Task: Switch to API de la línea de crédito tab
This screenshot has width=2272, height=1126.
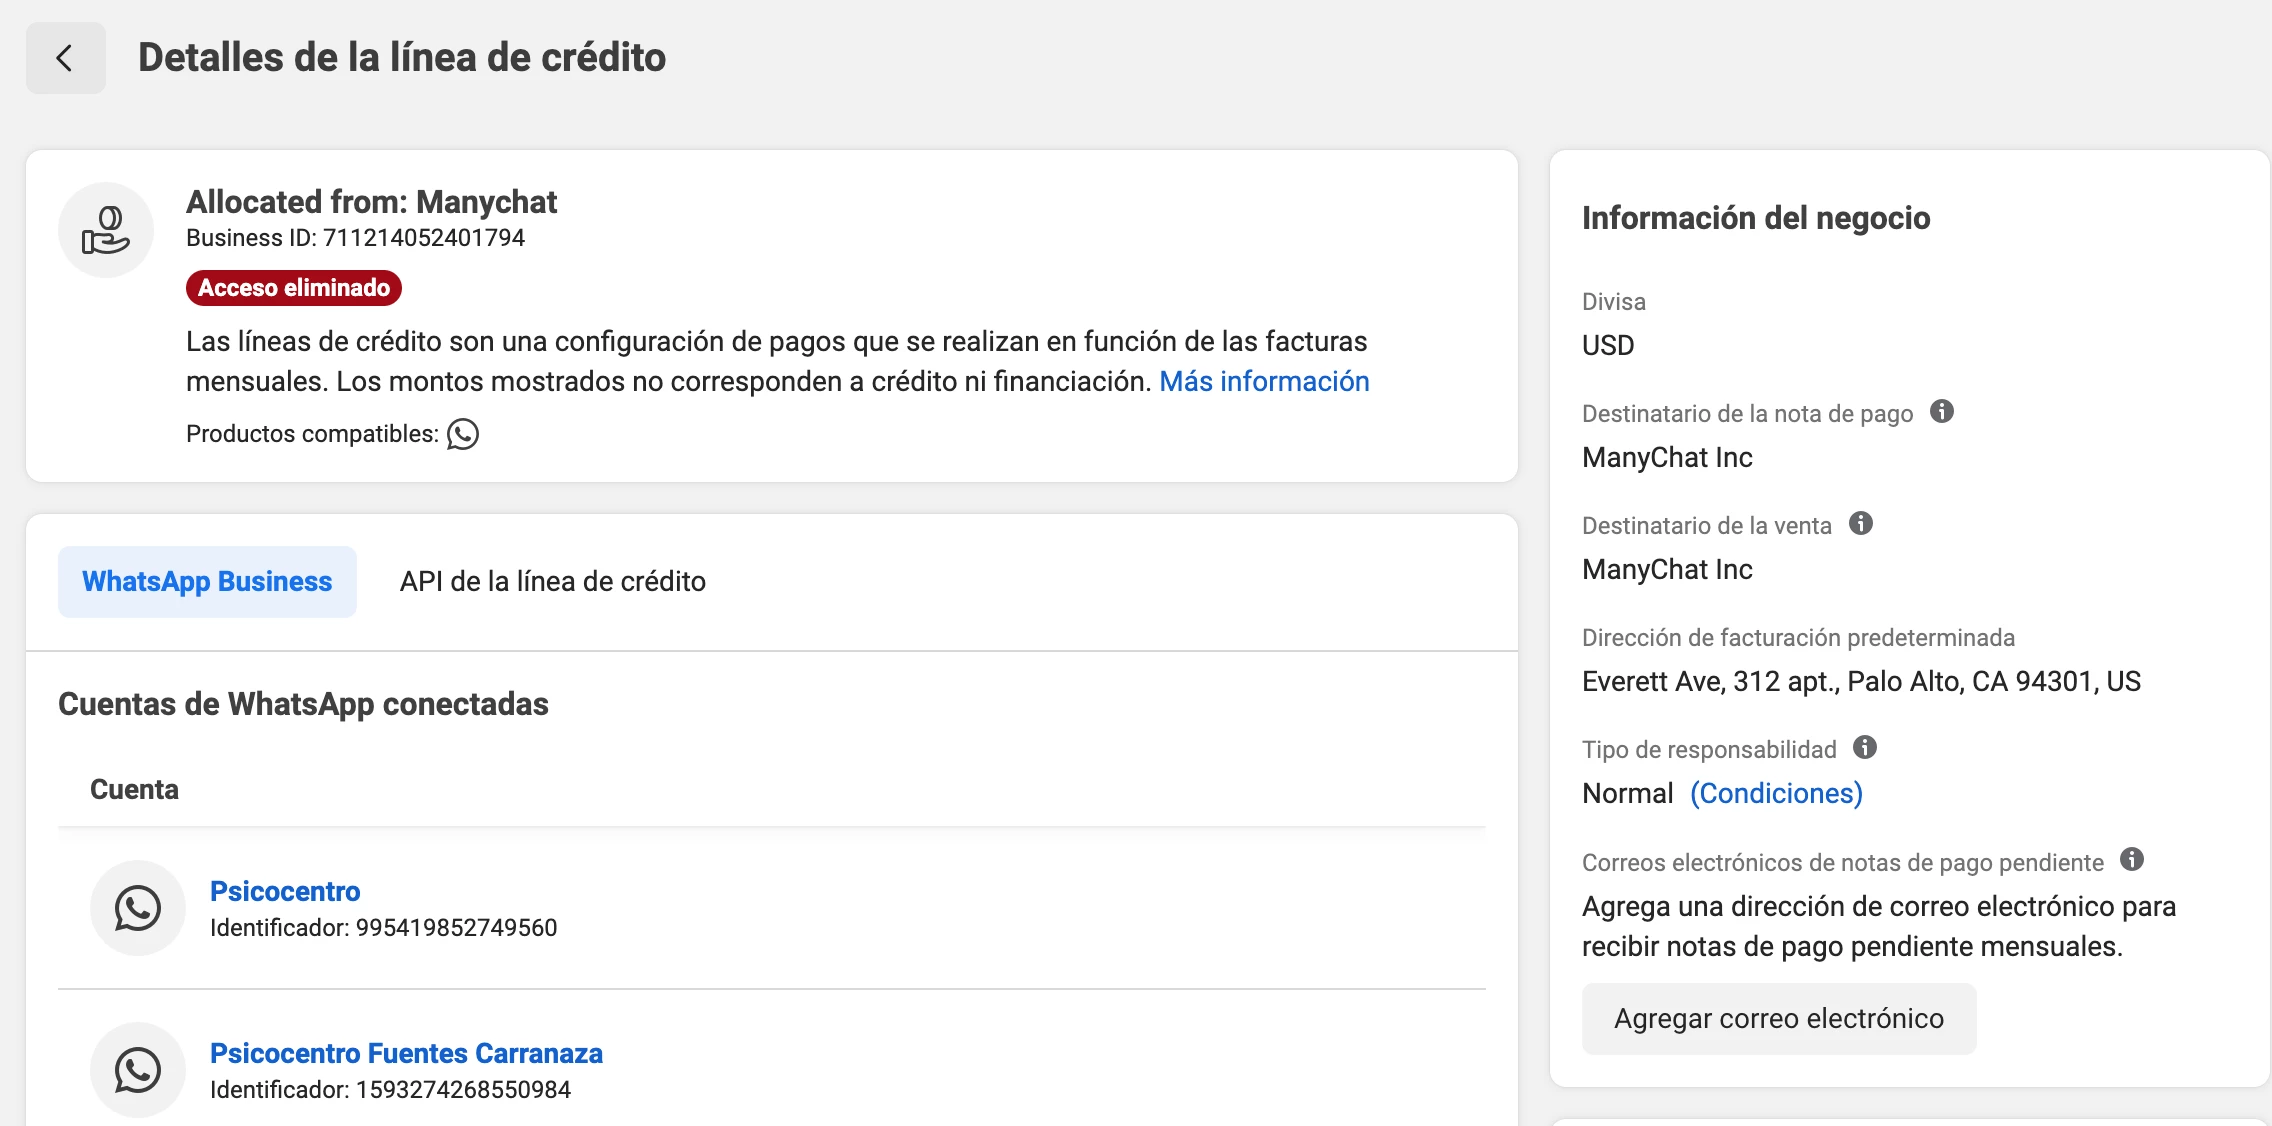Action: (552, 582)
